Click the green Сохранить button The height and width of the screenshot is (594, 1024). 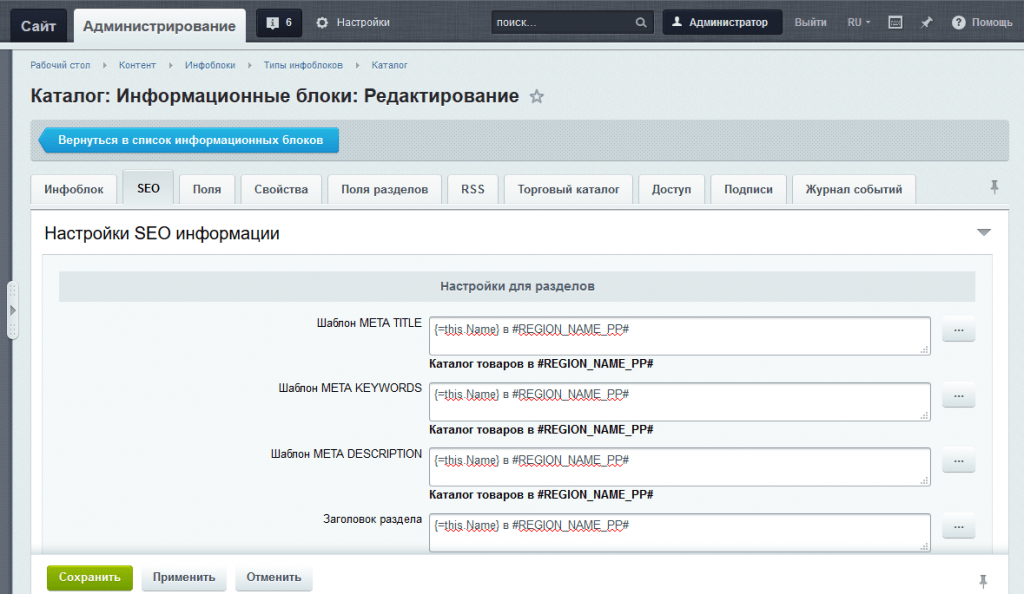tap(89, 577)
